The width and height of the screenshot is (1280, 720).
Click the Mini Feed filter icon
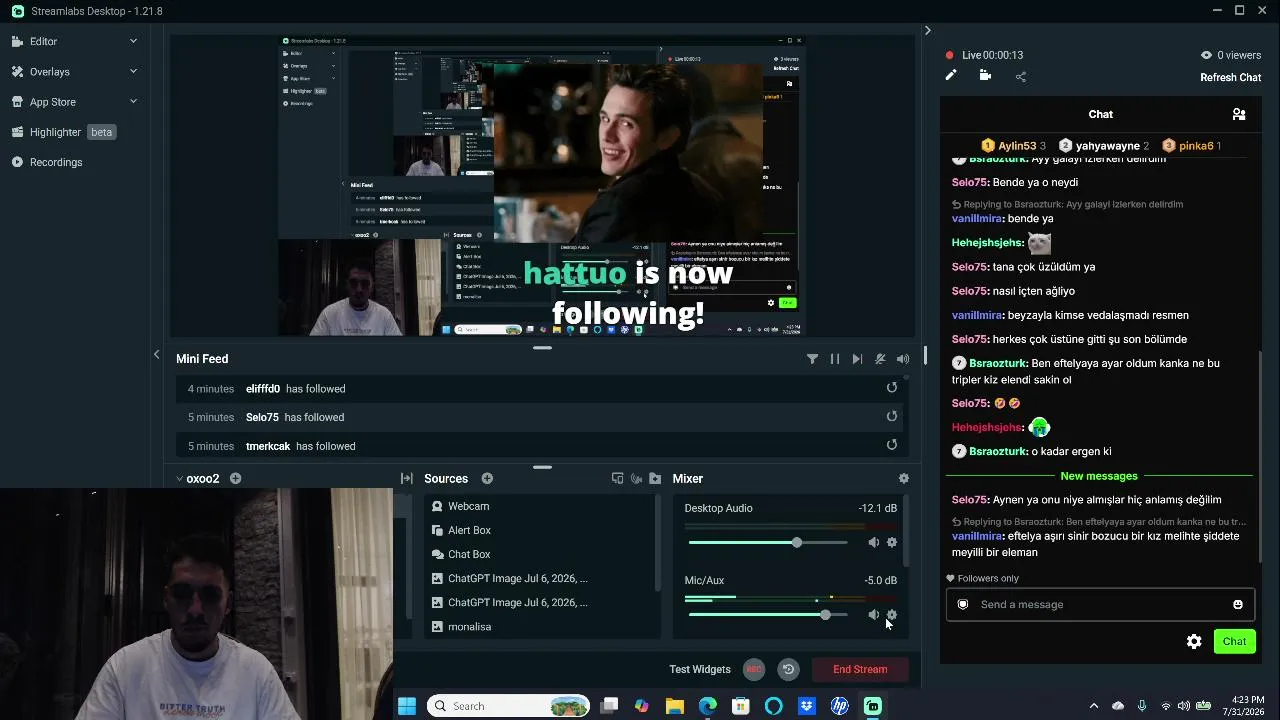(x=812, y=359)
